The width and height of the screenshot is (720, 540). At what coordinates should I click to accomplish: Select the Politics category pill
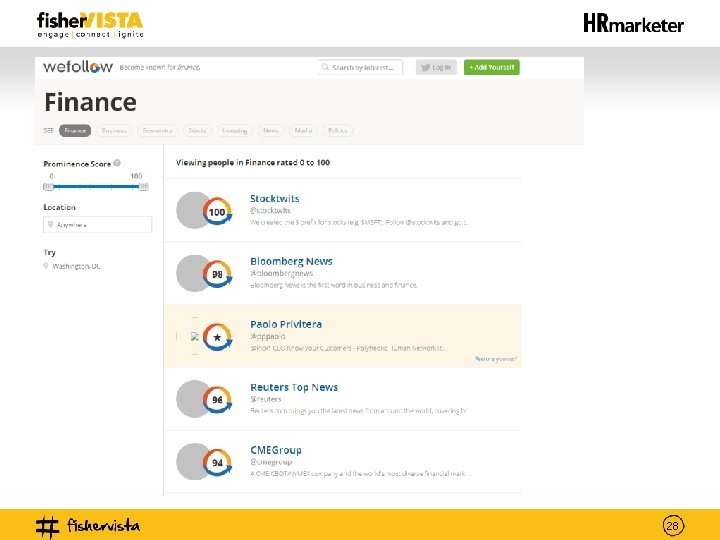coord(338,130)
